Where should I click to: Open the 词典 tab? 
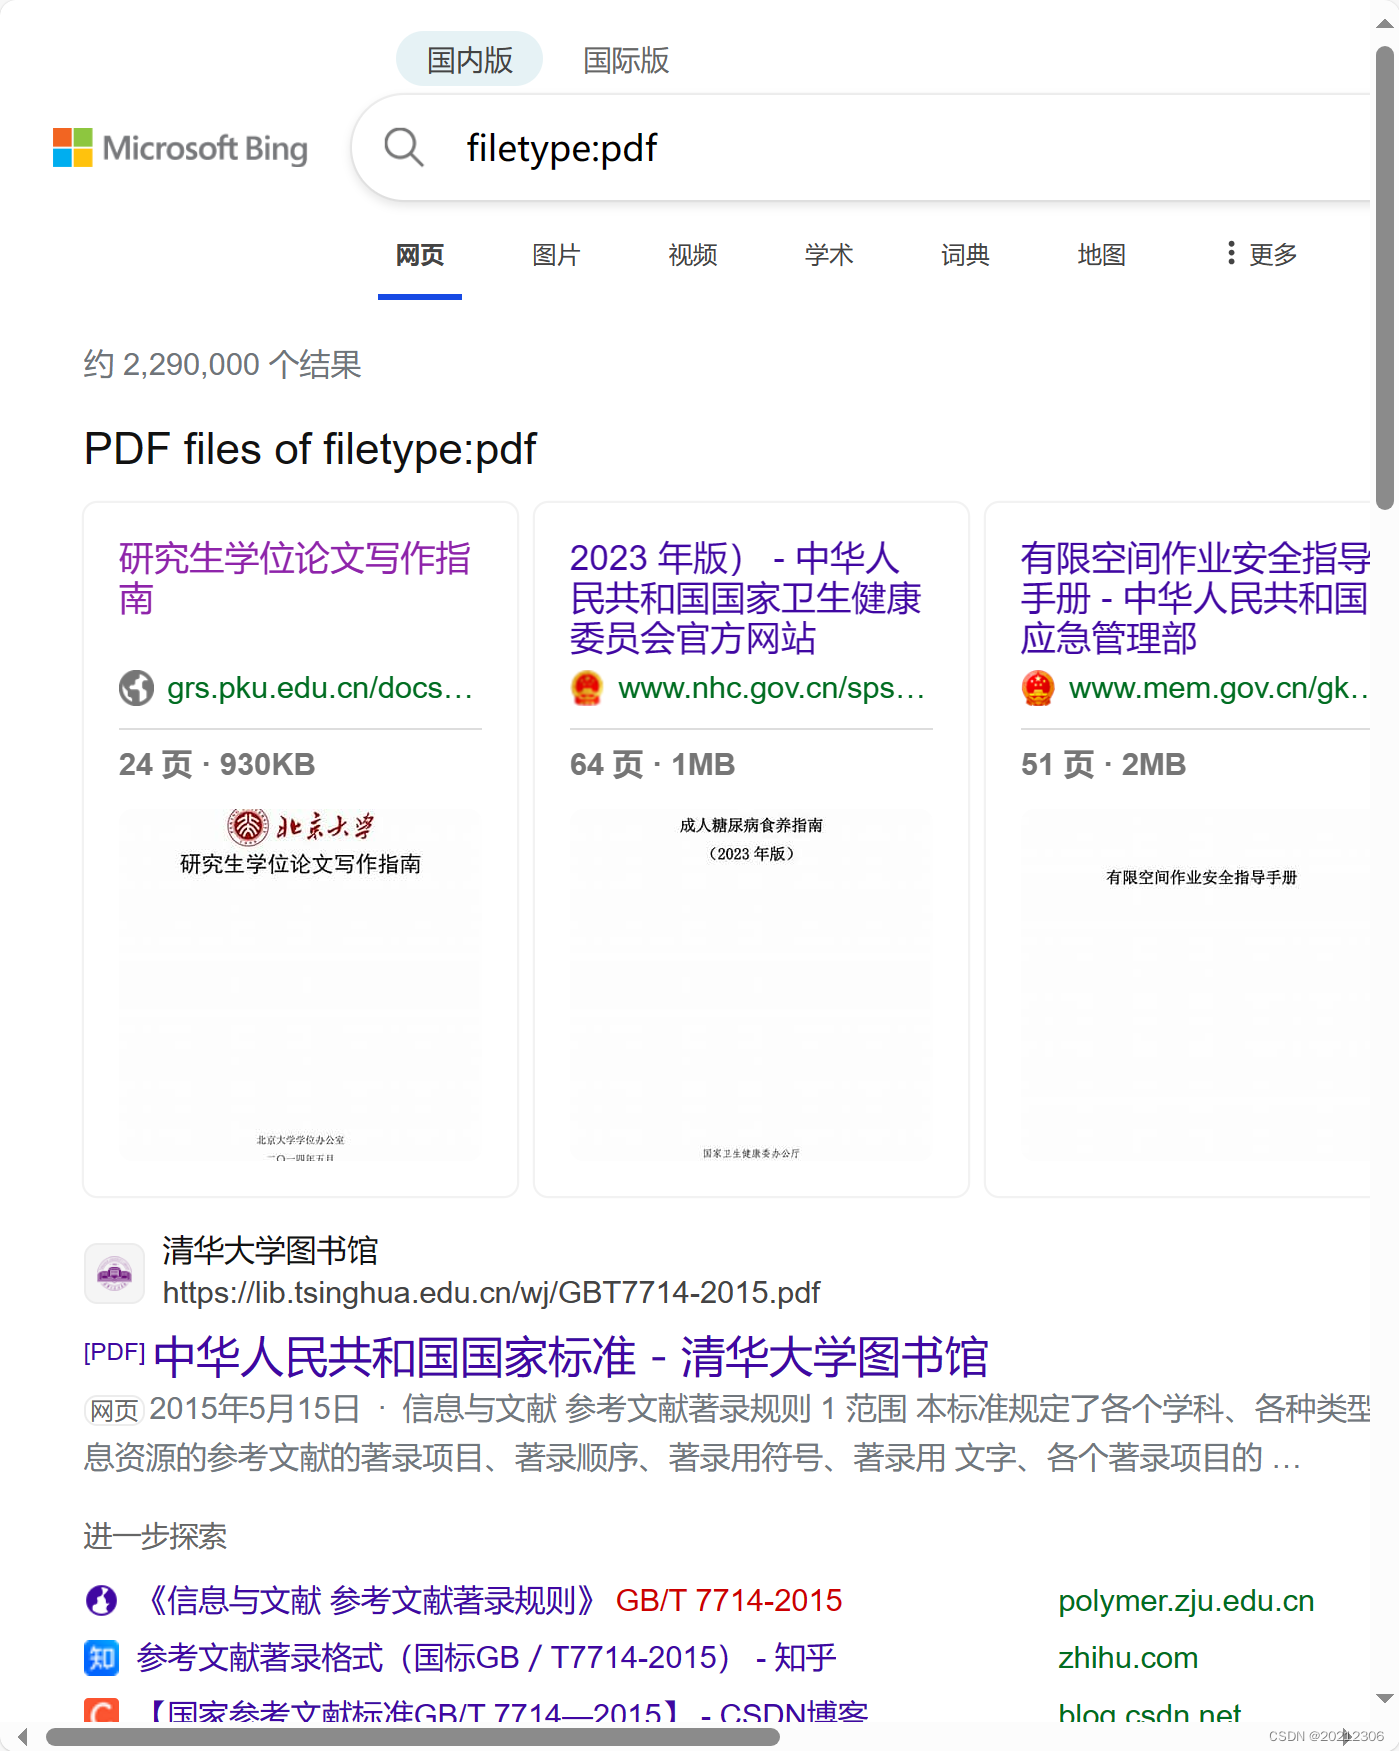point(965,255)
